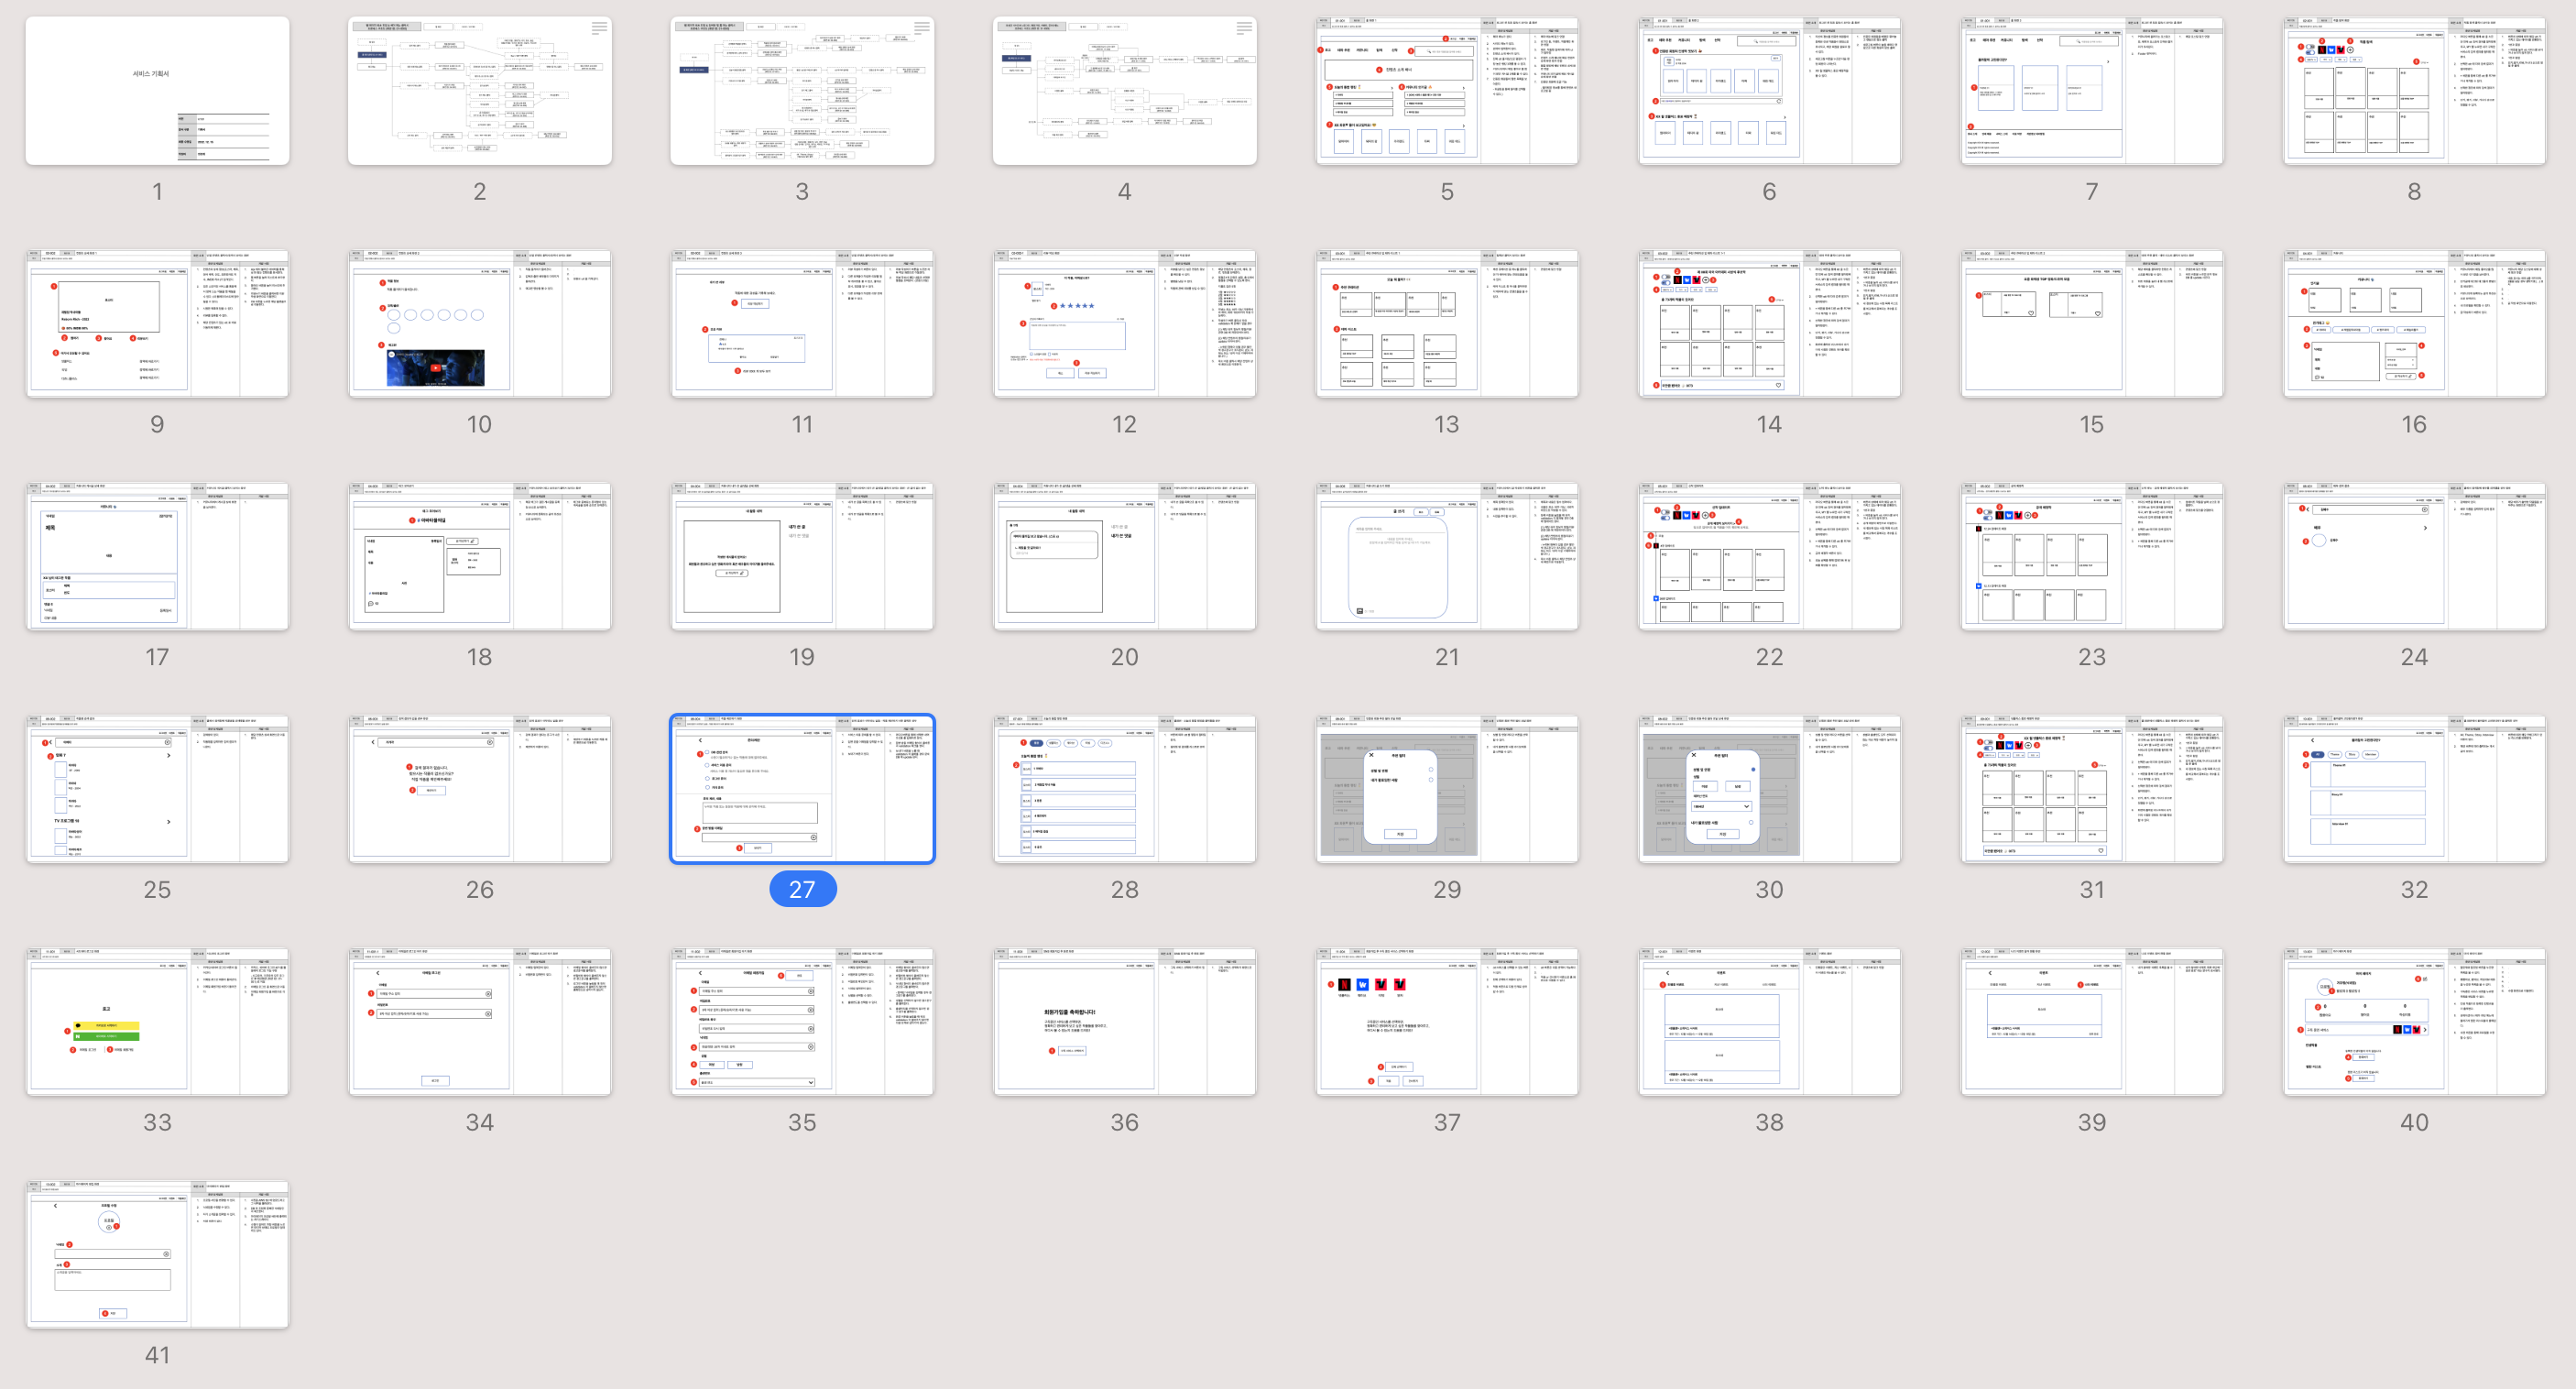Pick slide 12 star rating thumbnail
2576x1389 pixels.
click(x=1125, y=323)
